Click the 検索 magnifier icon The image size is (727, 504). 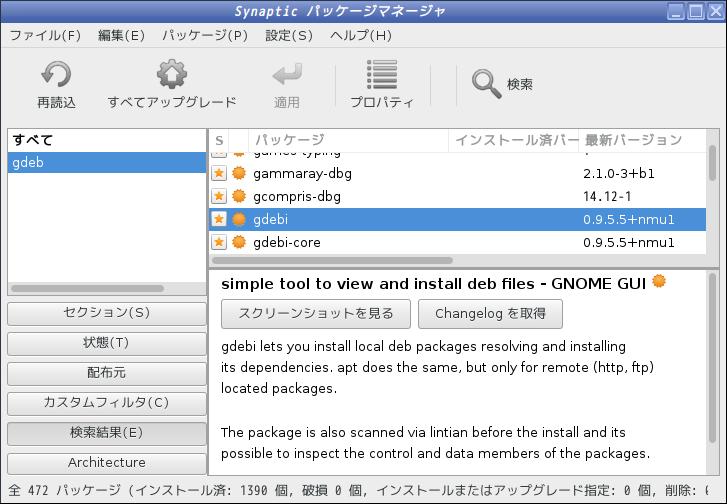coord(486,84)
